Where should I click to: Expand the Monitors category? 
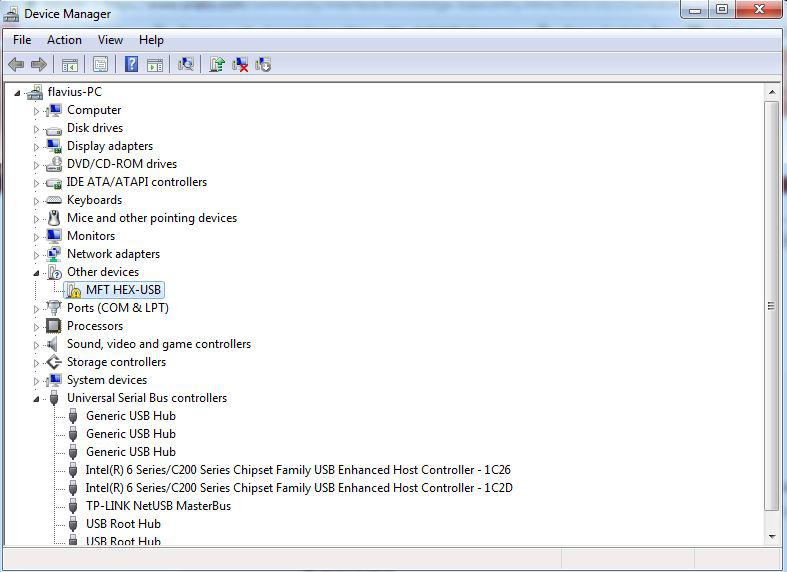tap(36, 237)
